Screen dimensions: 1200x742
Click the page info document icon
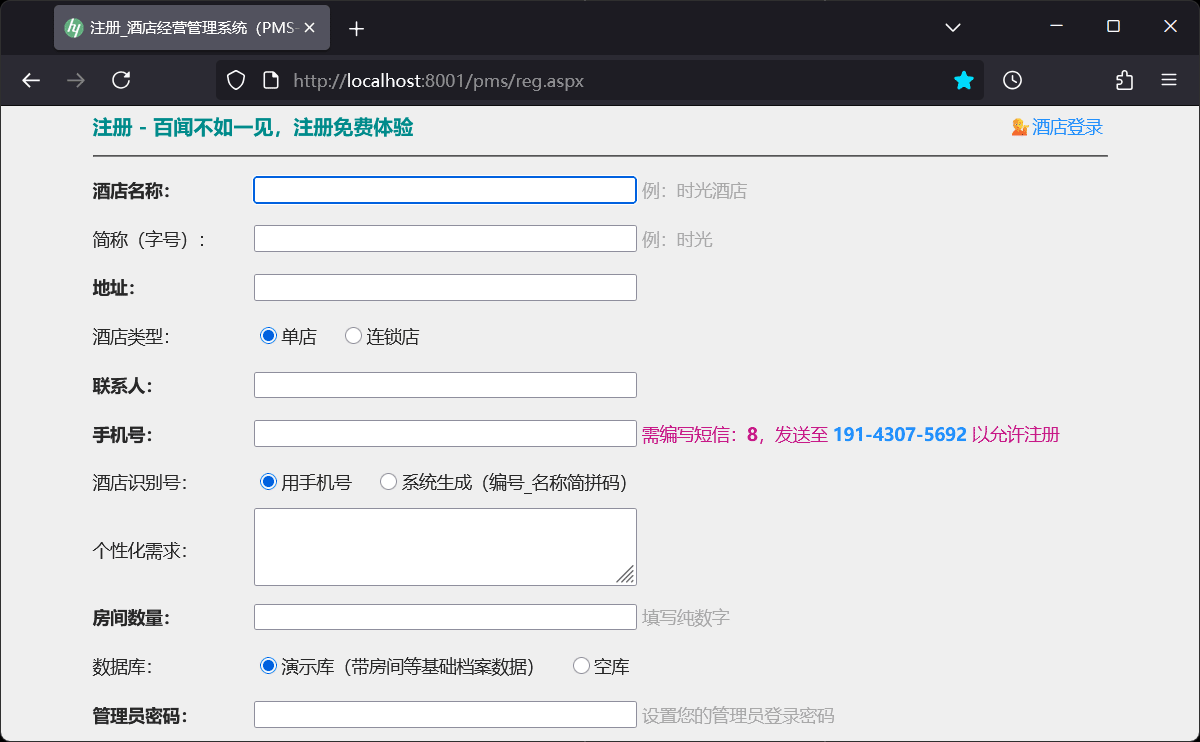(x=270, y=80)
